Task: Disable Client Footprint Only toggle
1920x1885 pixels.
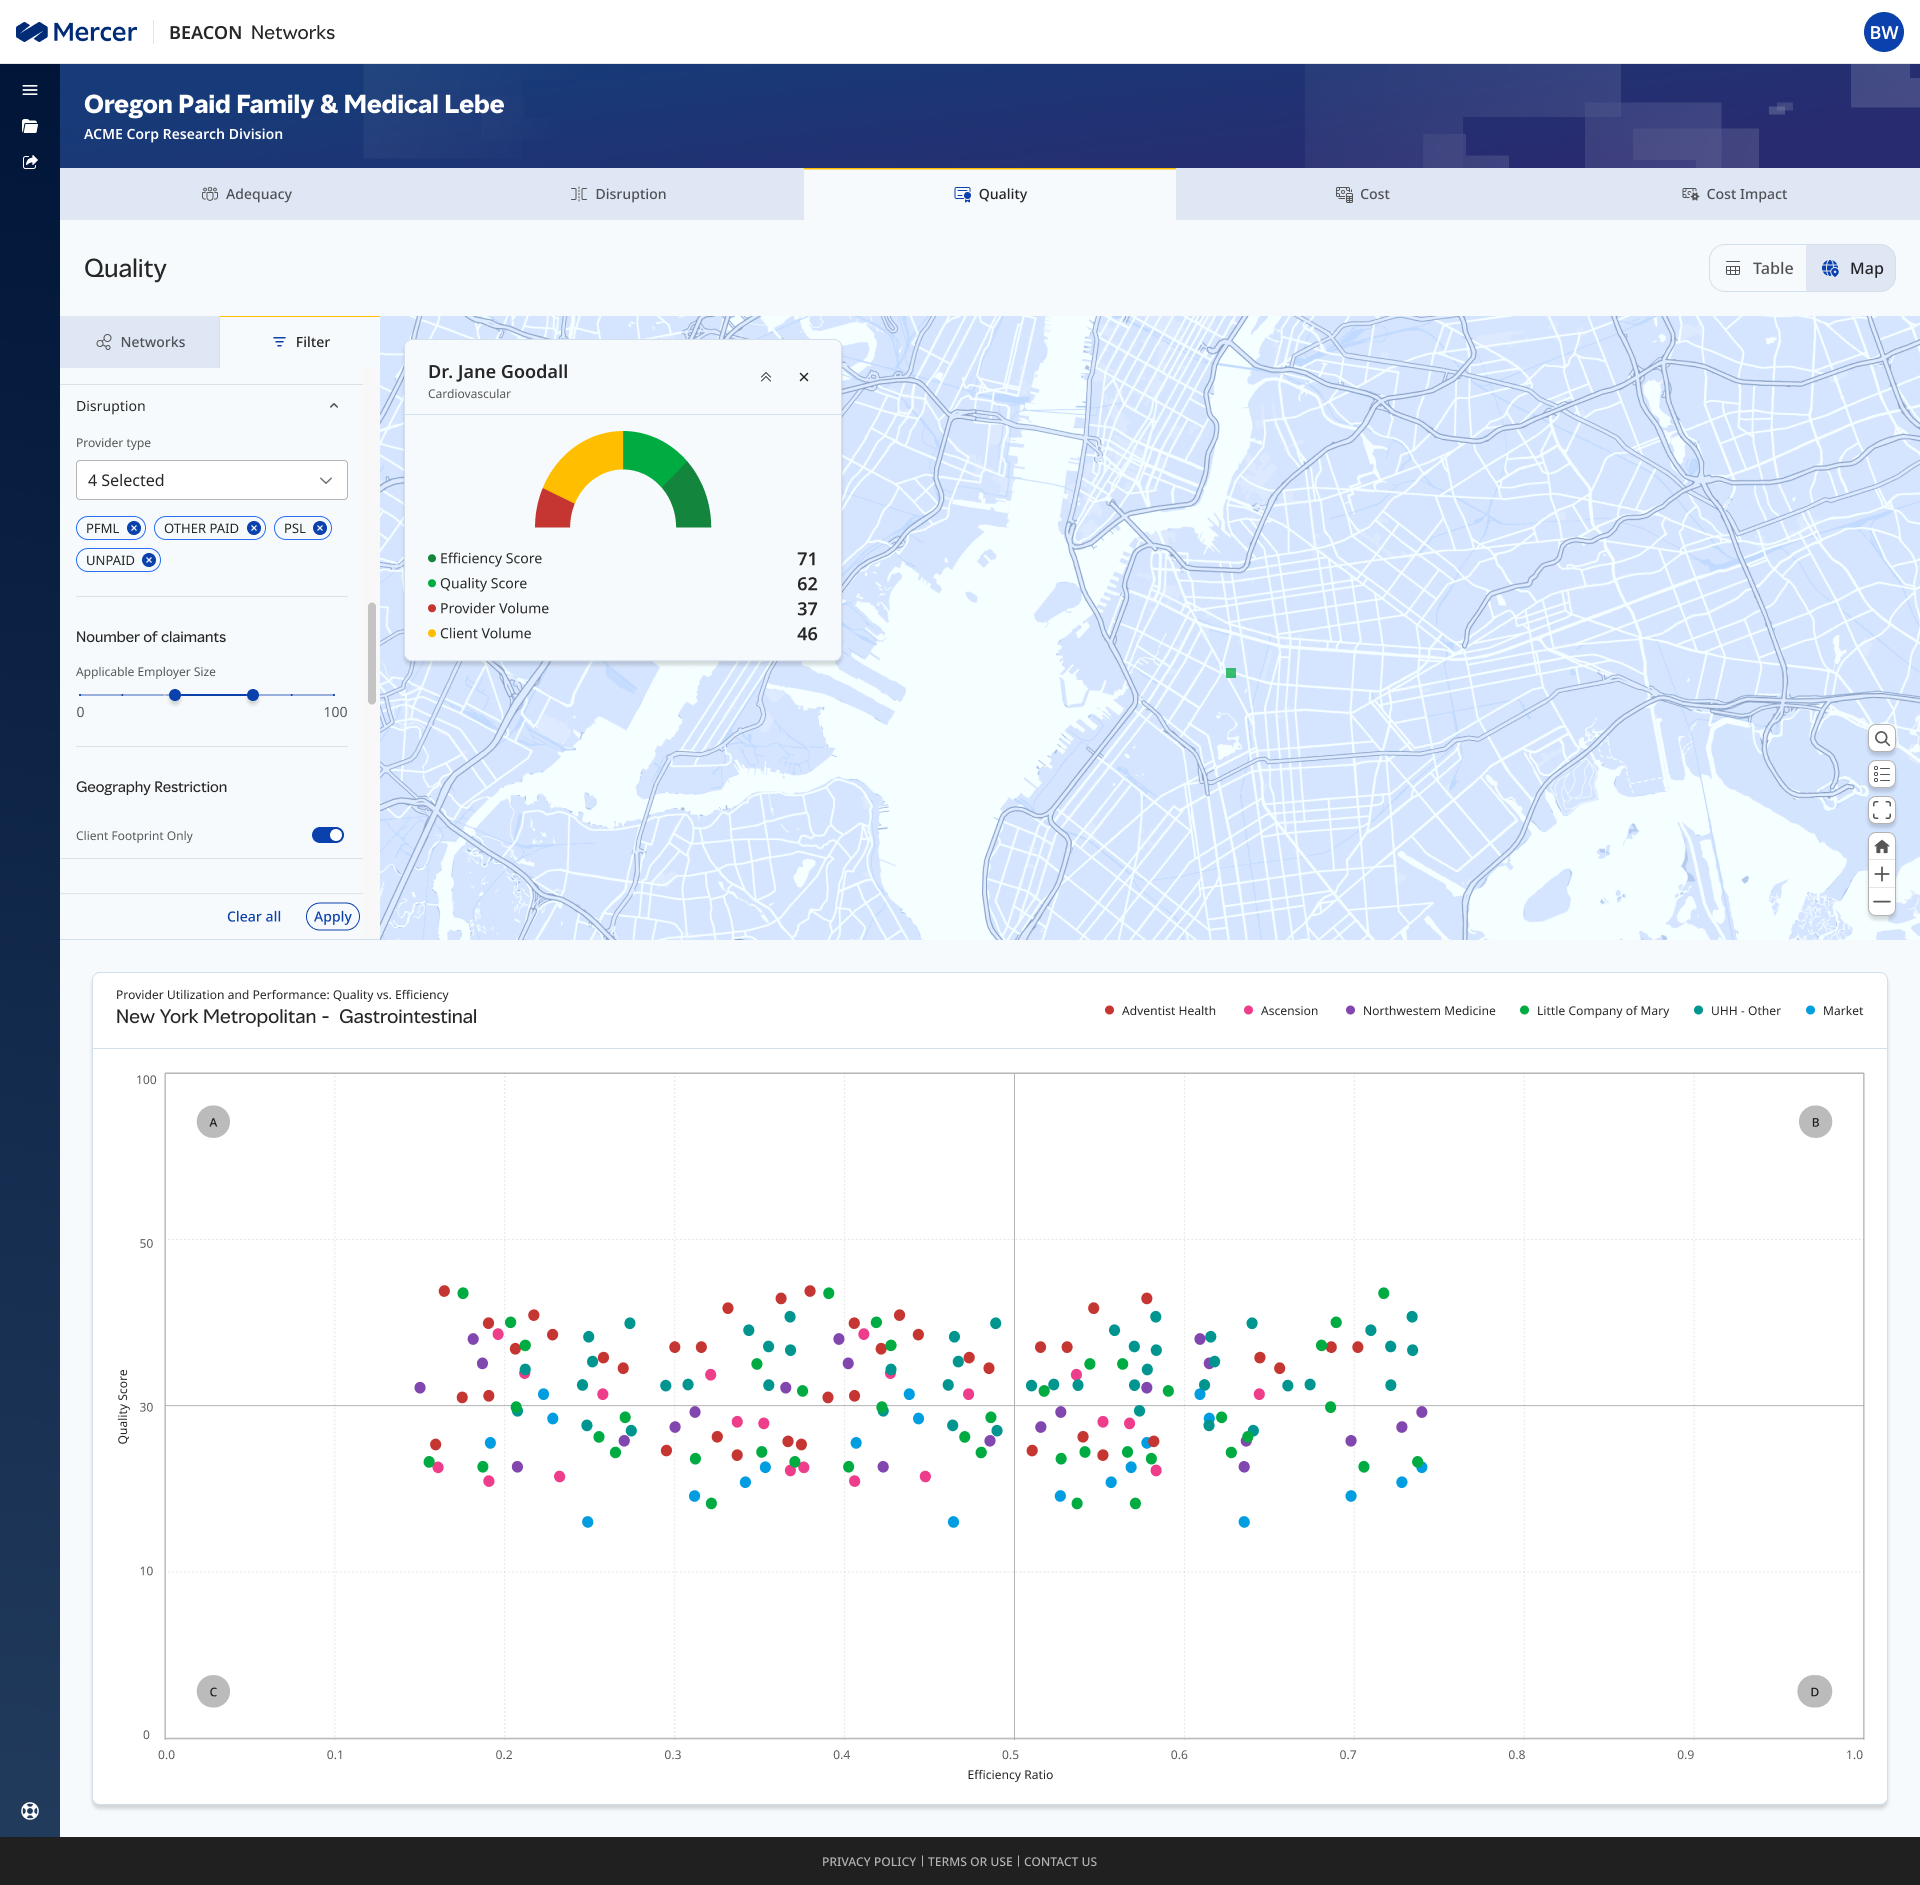Action: coord(328,835)
